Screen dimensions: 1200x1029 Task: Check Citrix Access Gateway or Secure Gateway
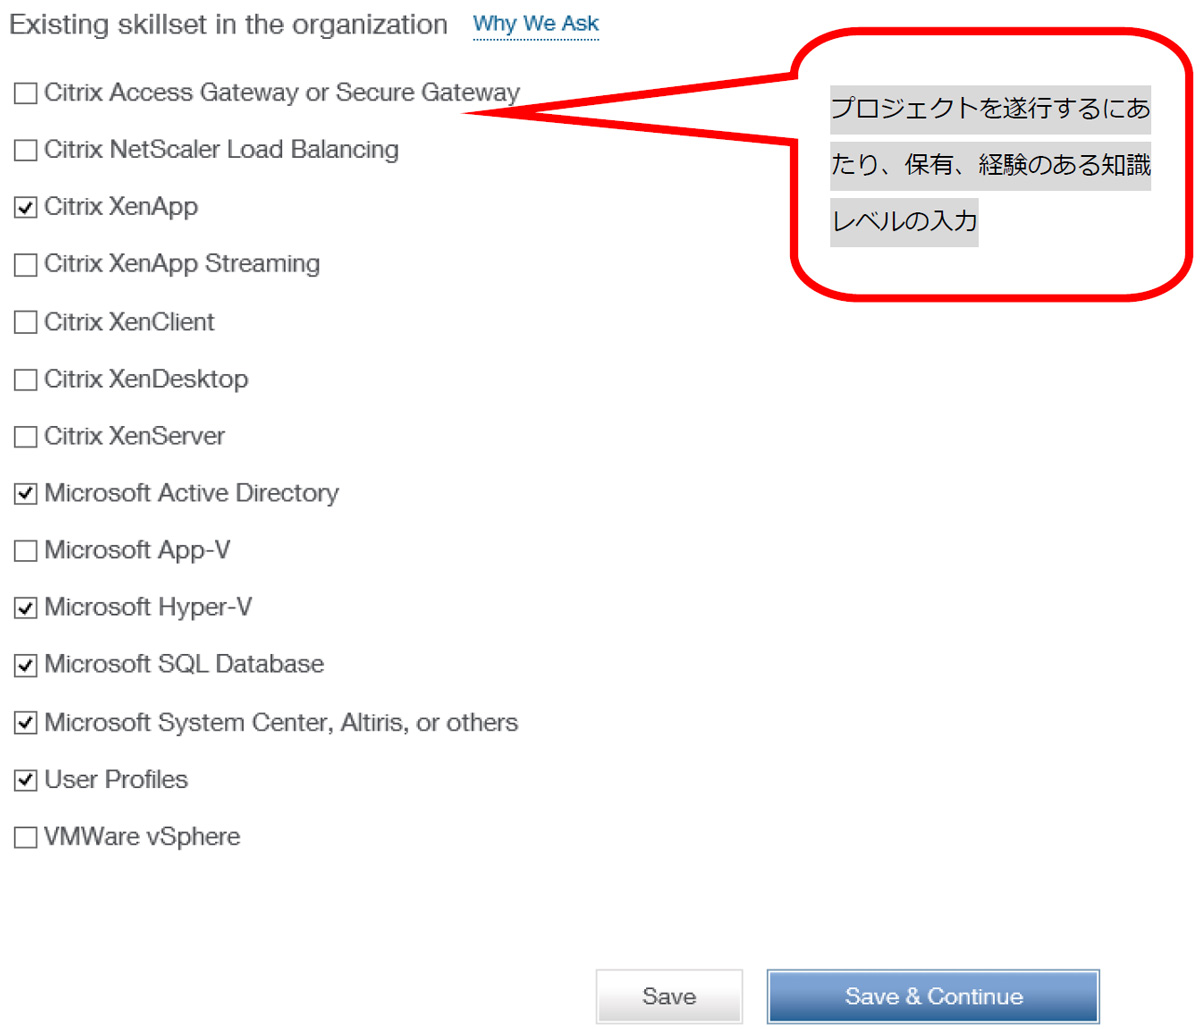25,94
